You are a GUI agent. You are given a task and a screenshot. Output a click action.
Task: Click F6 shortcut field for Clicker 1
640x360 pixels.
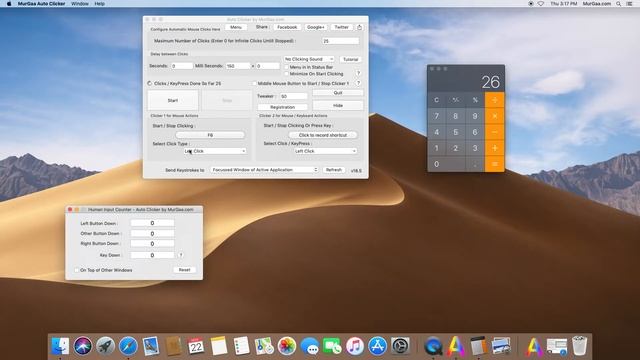[x=210, y=135]
